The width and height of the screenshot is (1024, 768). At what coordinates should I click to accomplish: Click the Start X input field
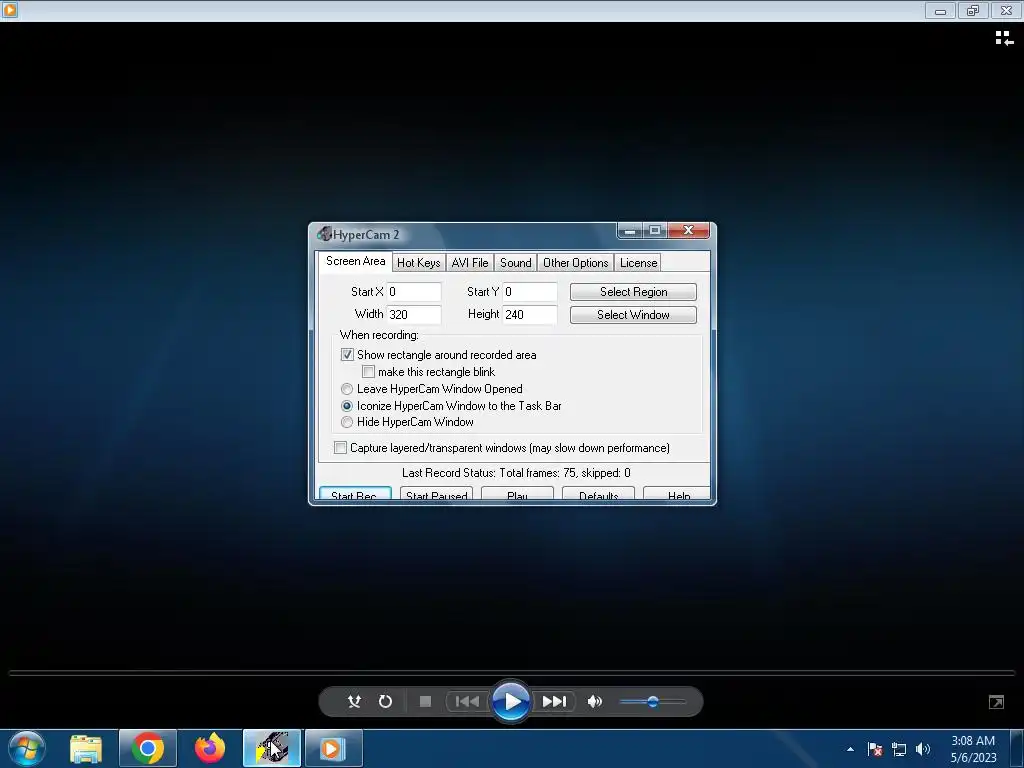tap(414, 292)
